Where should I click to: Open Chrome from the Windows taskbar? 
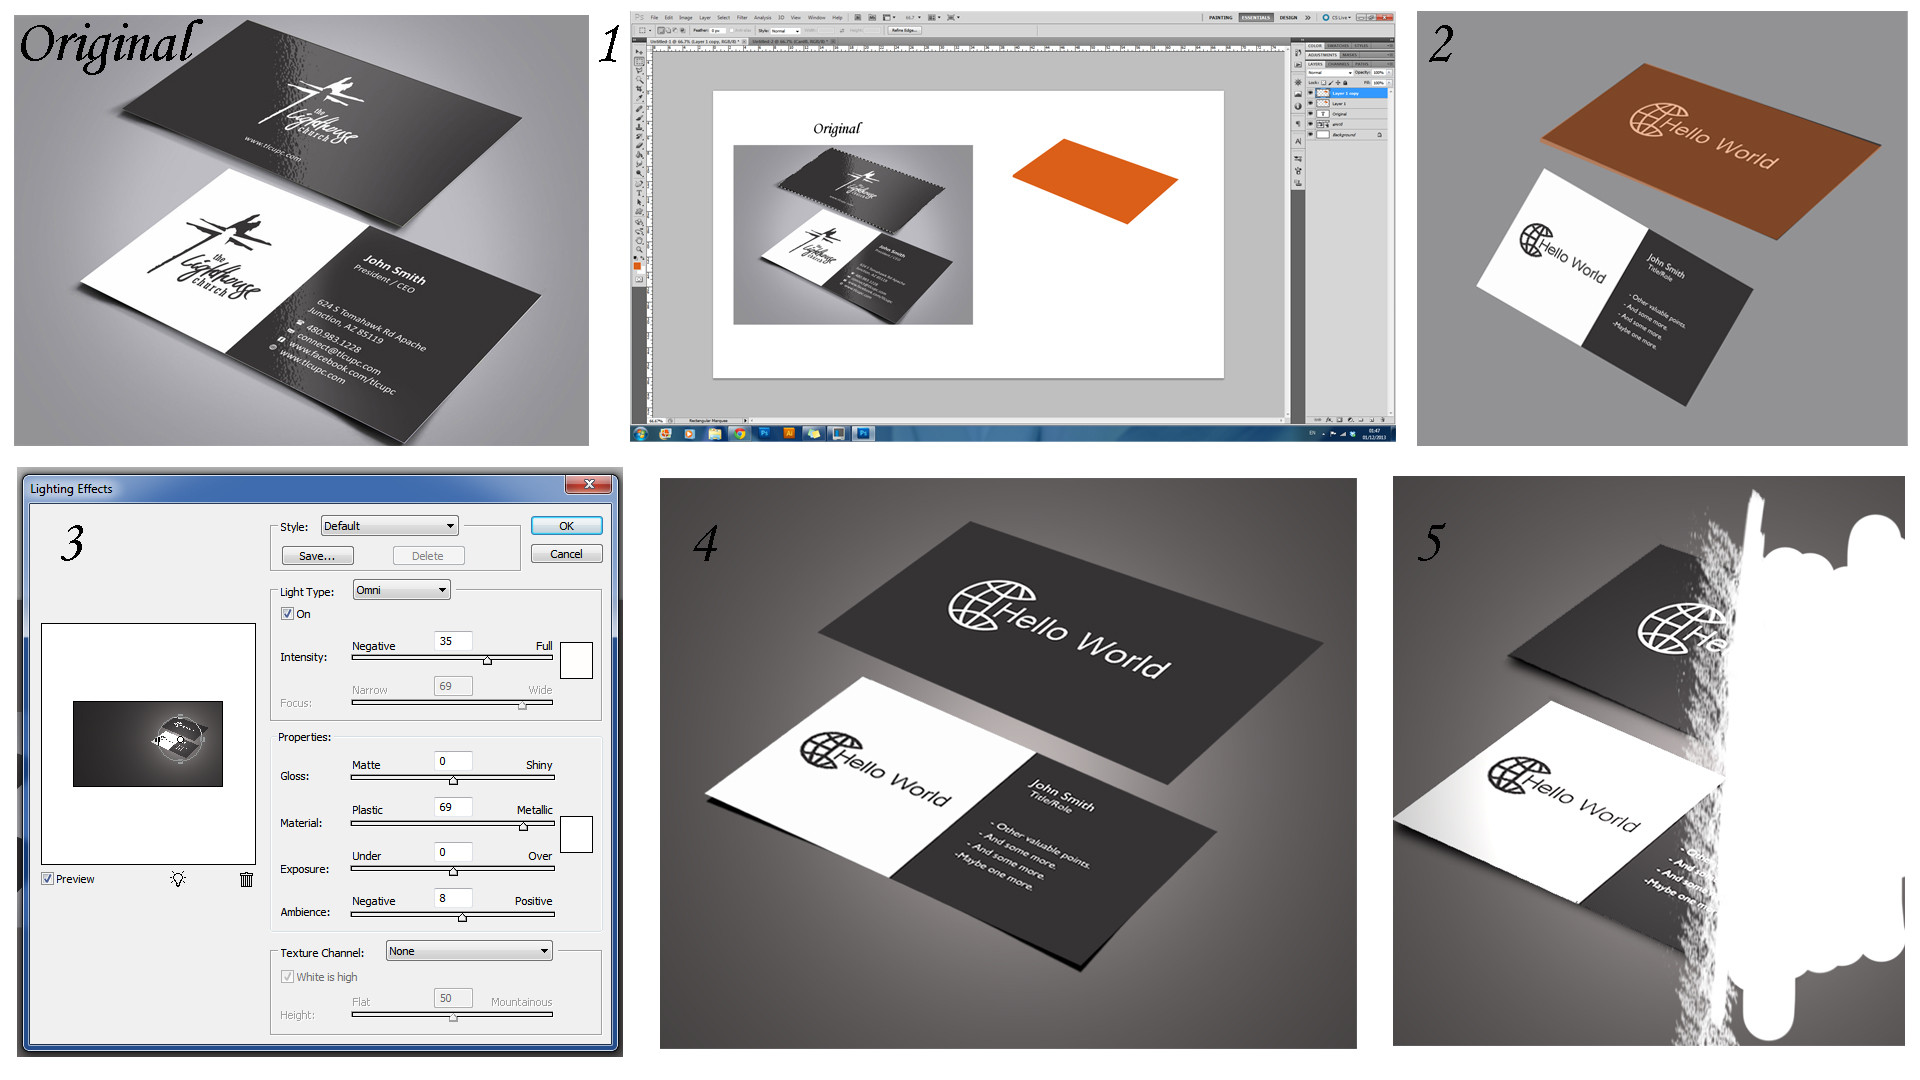(740, 434)
